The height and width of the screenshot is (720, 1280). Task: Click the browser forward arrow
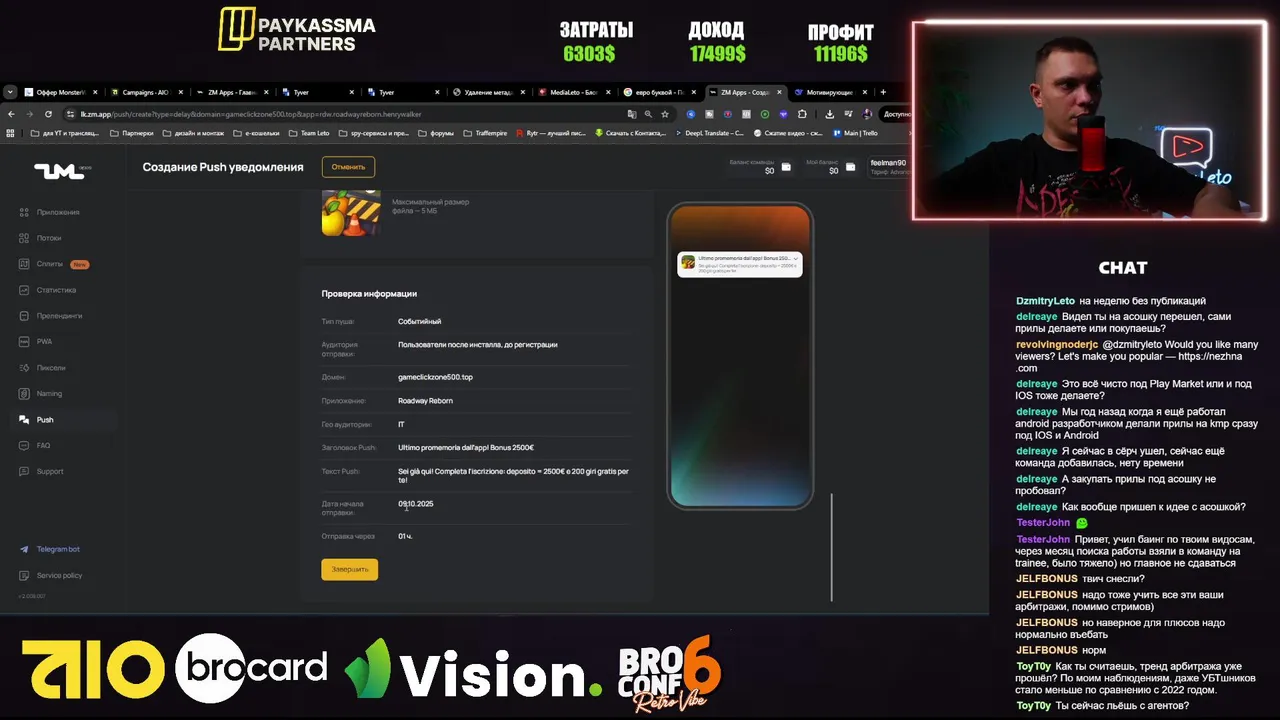point(31,114)
